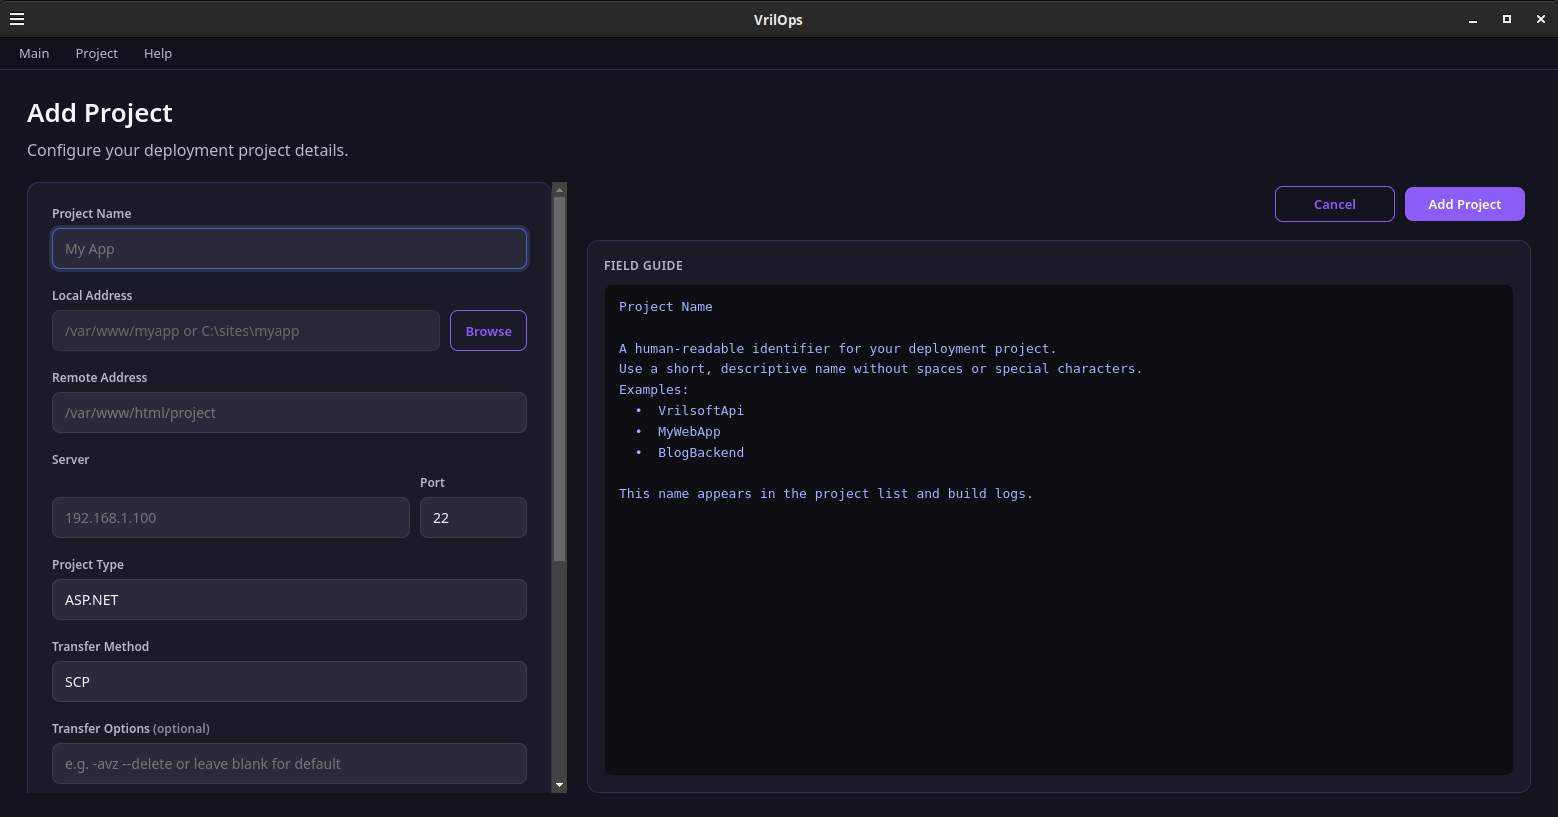Viewport: 1558px width, 817px height.
Task: Click the purple Add Project button
Action: pos(1465,204)
